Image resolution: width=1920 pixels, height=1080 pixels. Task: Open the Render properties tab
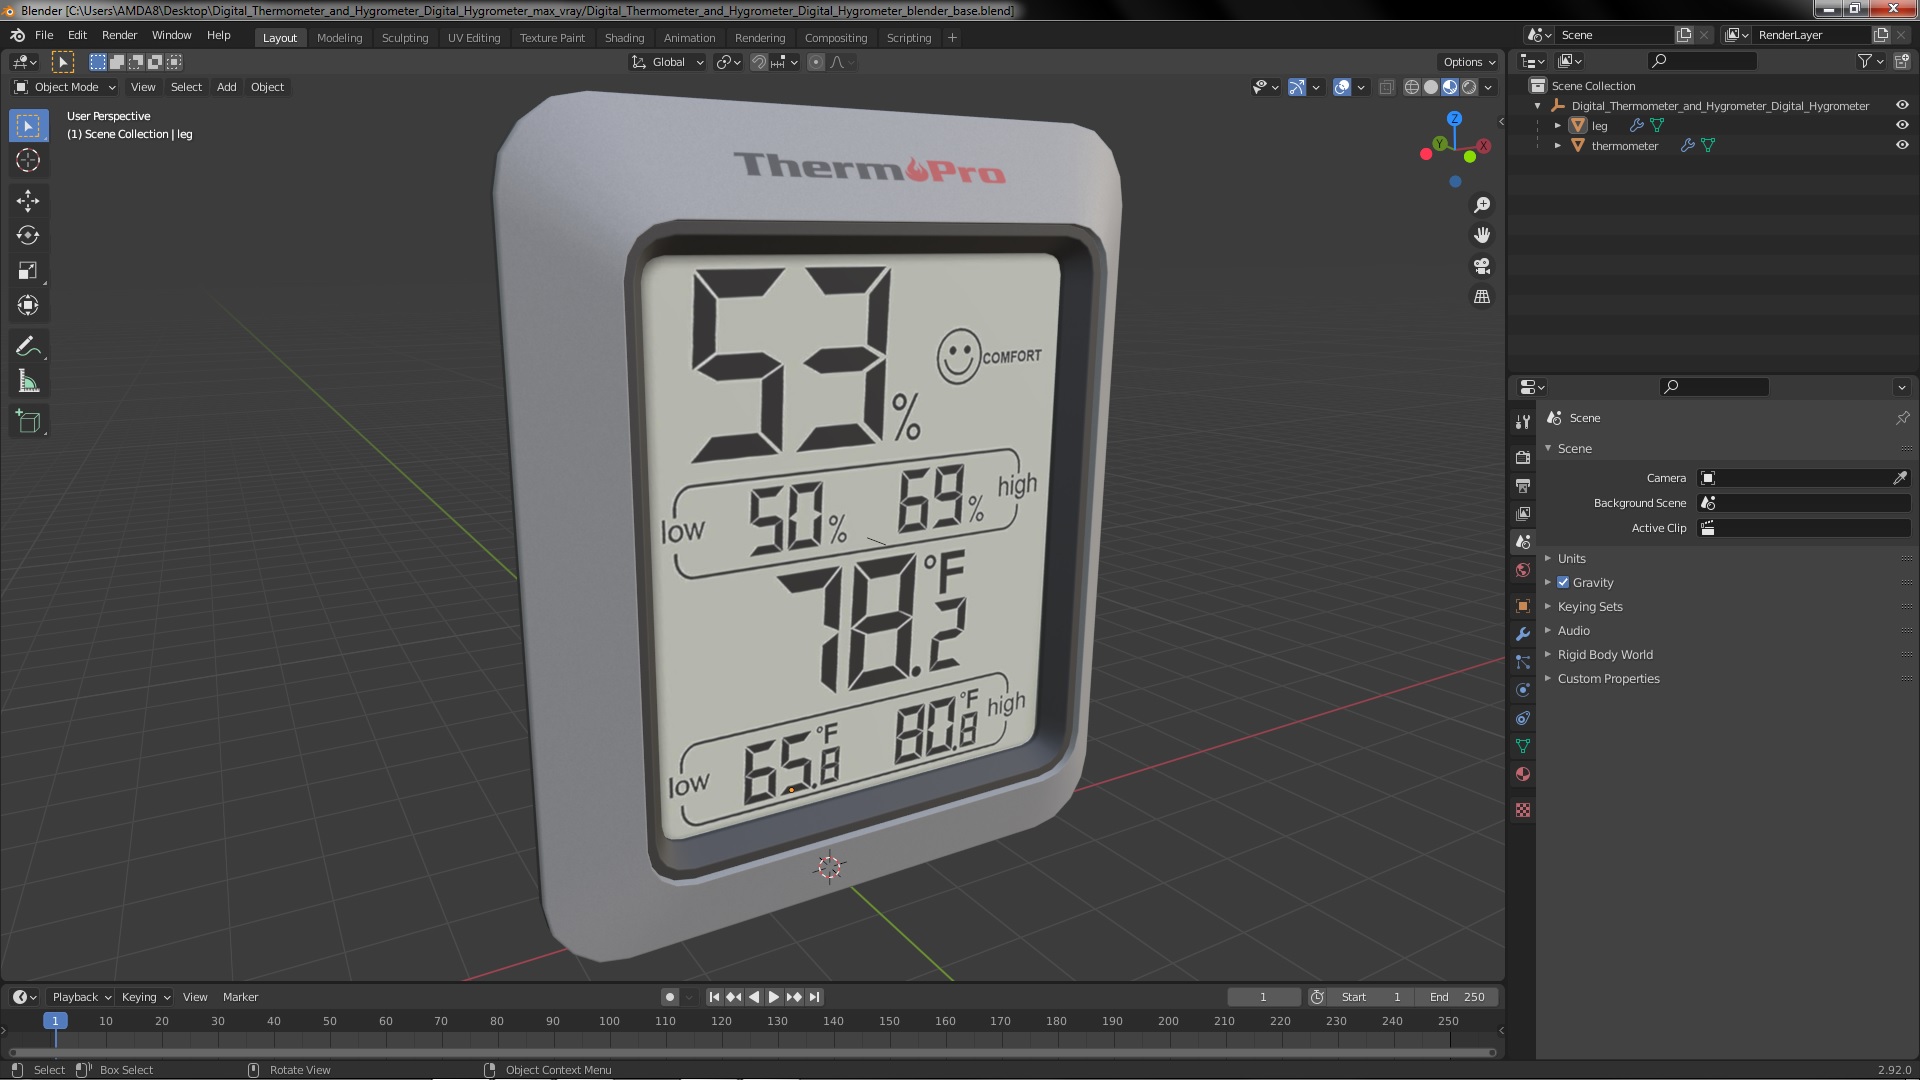pyautogui.click(x=1523, y=457)
